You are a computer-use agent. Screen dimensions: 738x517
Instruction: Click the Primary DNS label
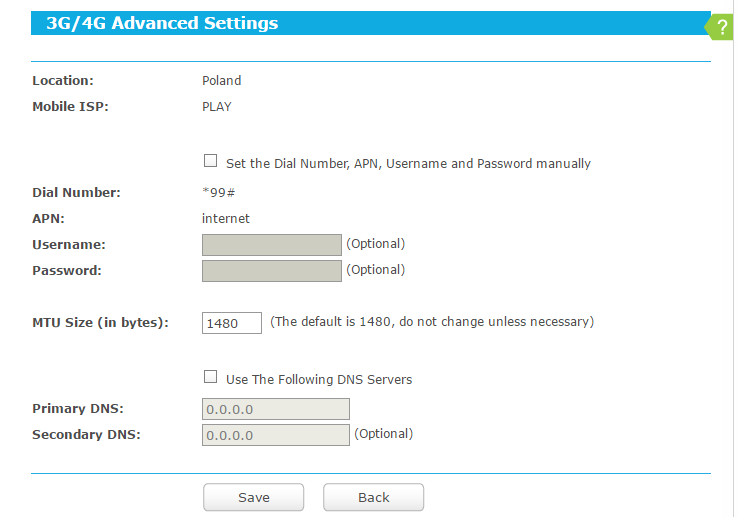[78, 408]
